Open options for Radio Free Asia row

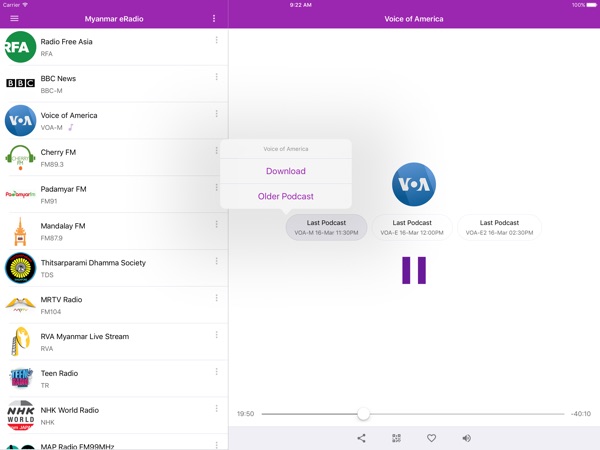click(x=217, y=40)
